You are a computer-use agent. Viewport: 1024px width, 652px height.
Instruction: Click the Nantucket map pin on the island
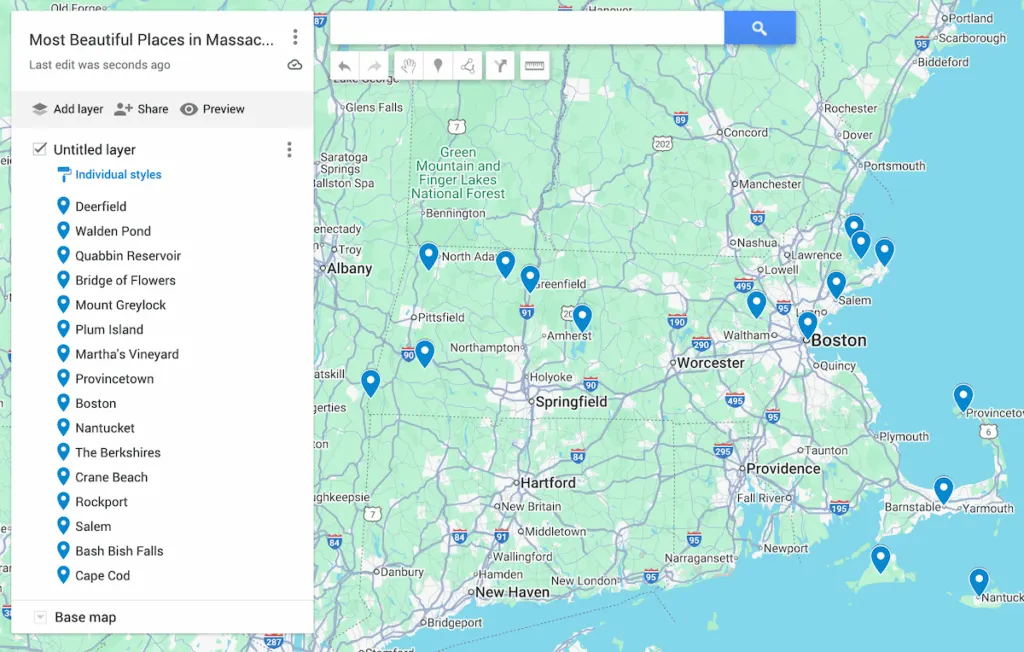(978, 581)
